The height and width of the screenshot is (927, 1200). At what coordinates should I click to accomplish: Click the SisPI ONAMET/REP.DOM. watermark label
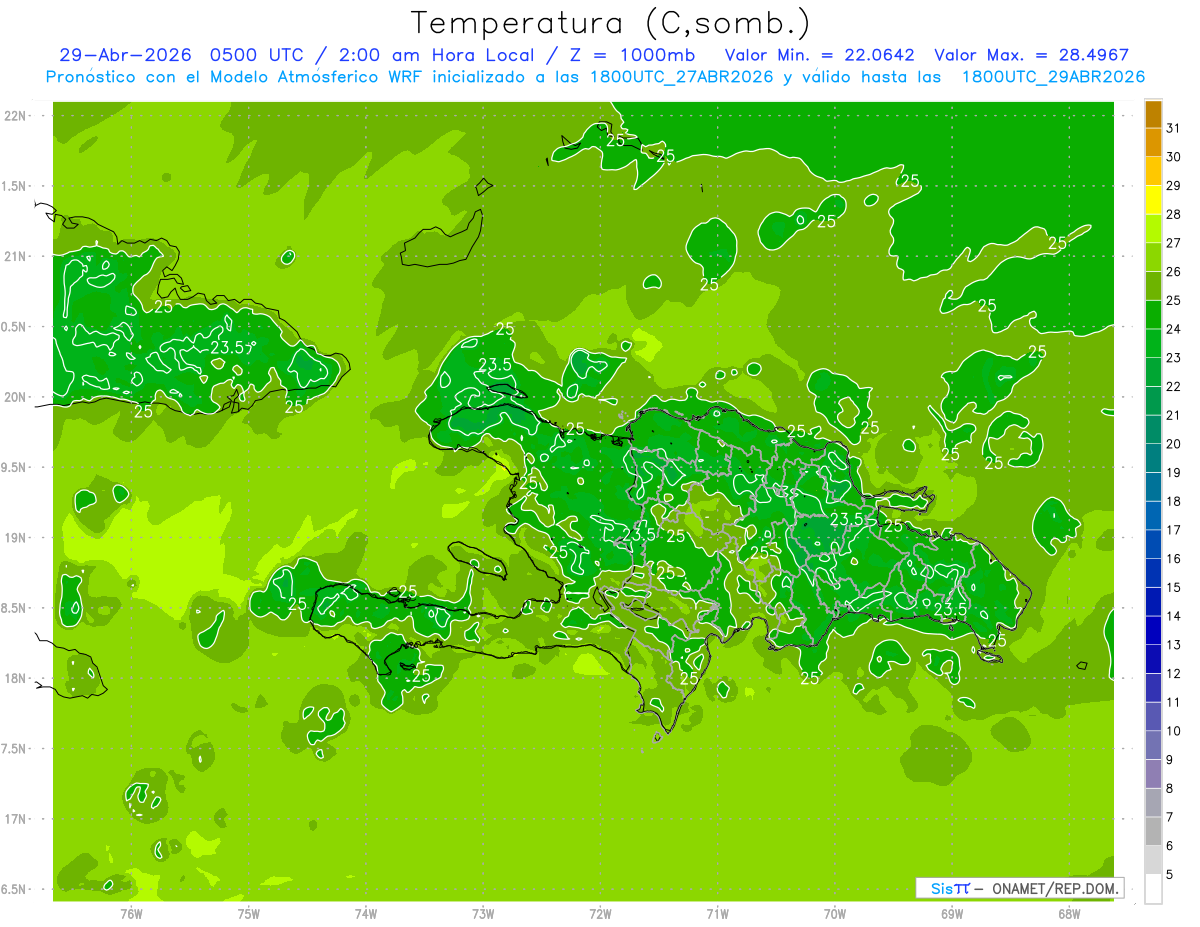click(1019, 888)
